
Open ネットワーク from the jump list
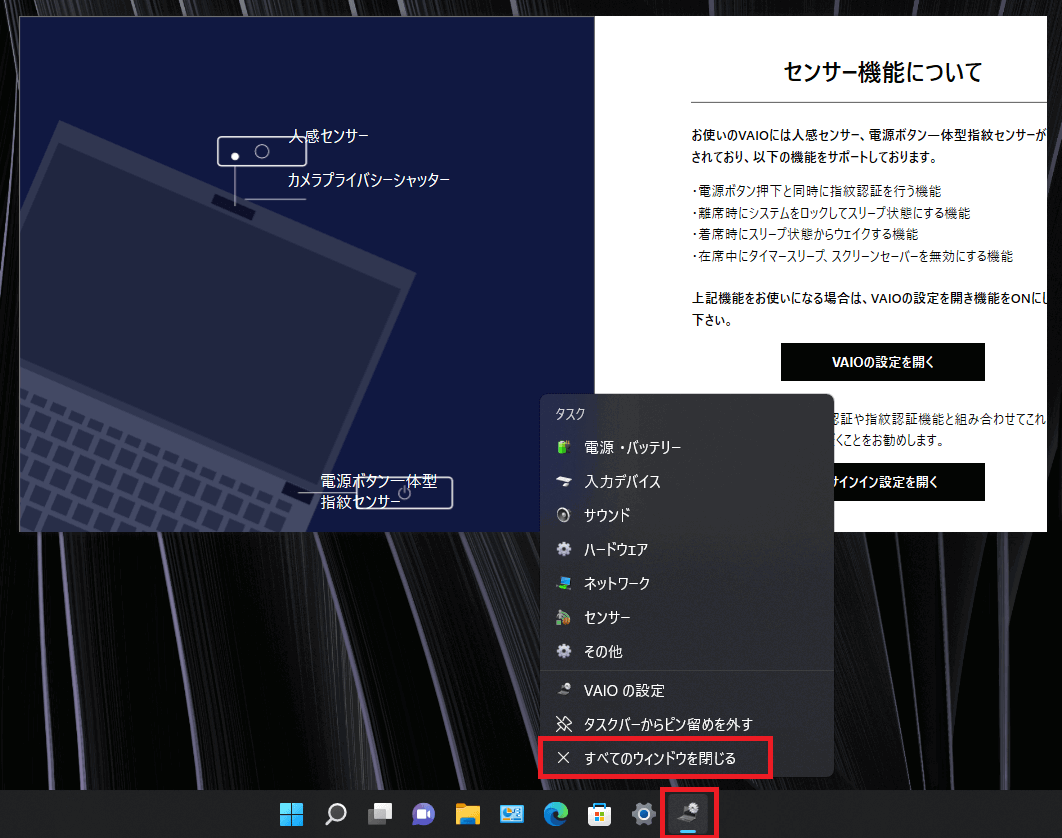(687, 583)
